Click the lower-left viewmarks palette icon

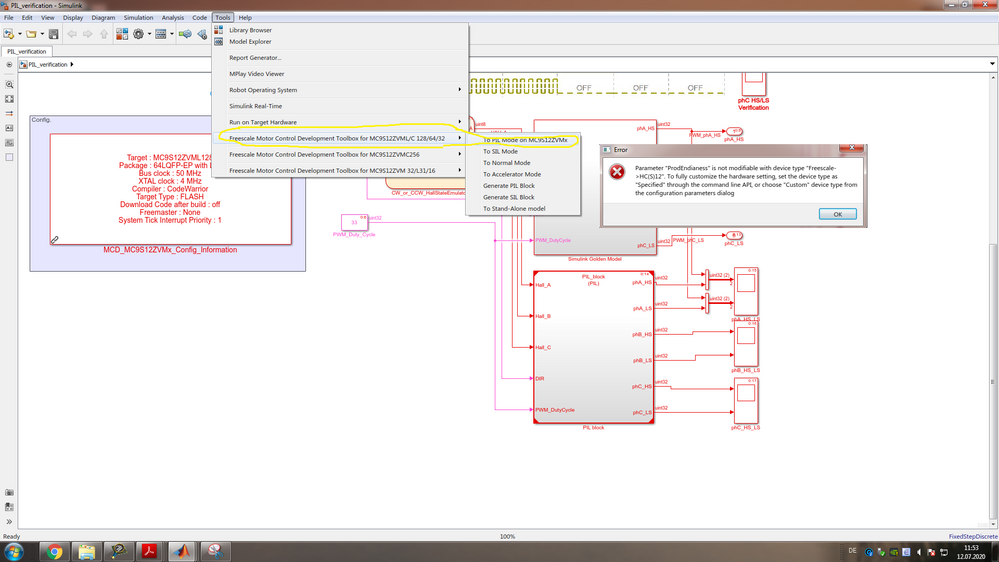pyautogui.click(x=9, y=507)
